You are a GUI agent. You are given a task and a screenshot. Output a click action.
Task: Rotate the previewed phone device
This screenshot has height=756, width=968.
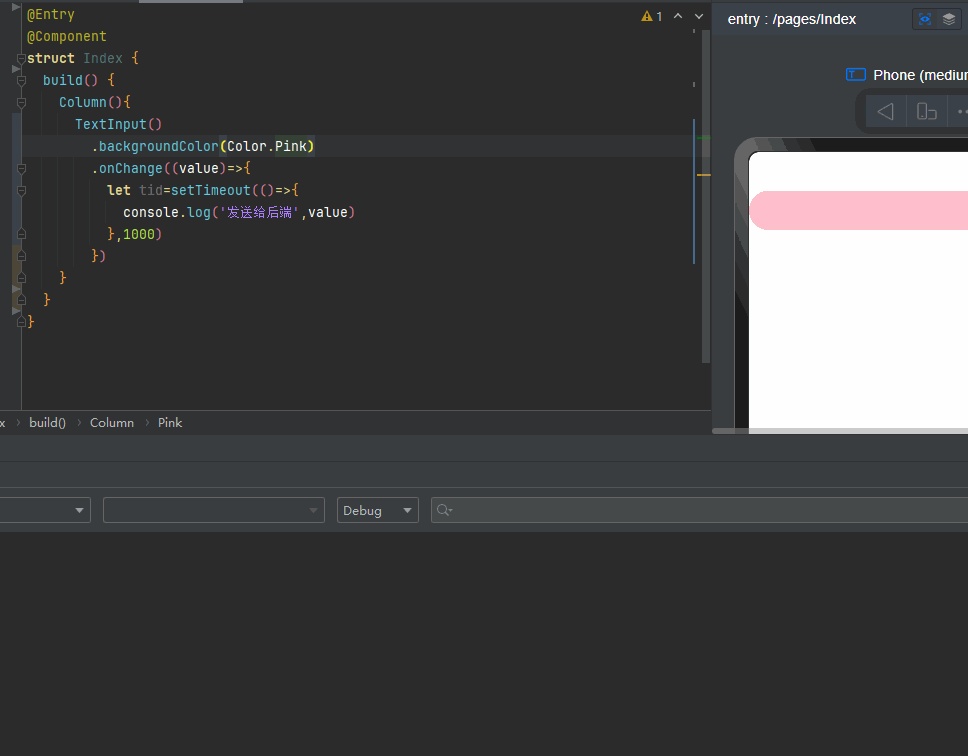pos(926,112)
